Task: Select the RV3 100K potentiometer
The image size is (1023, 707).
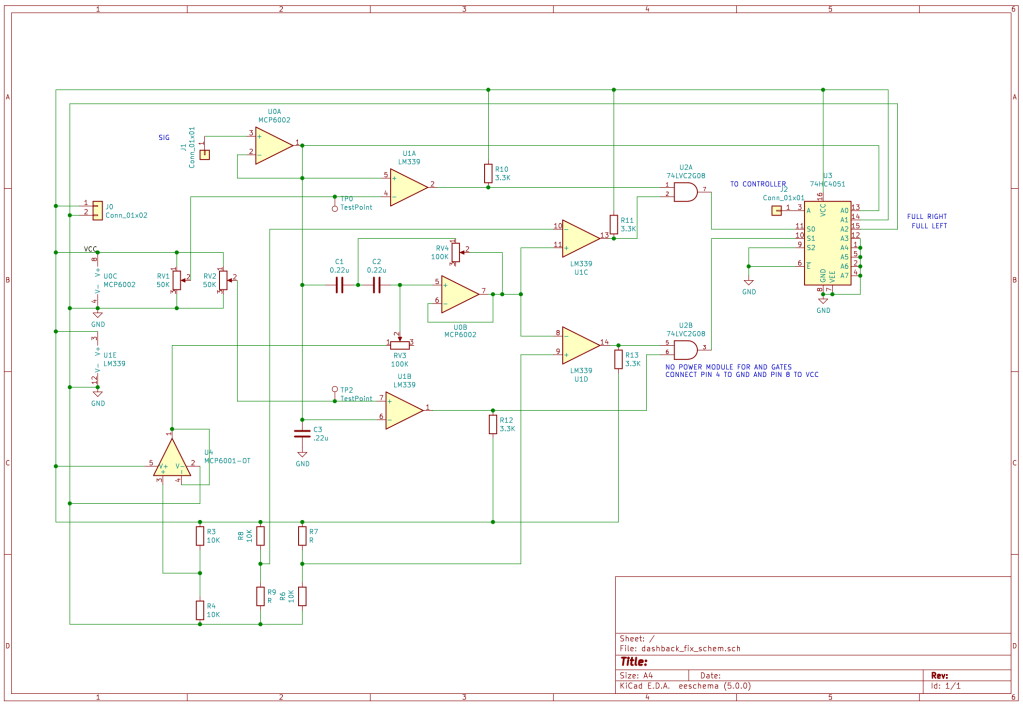Action: (x=399, y=343)
